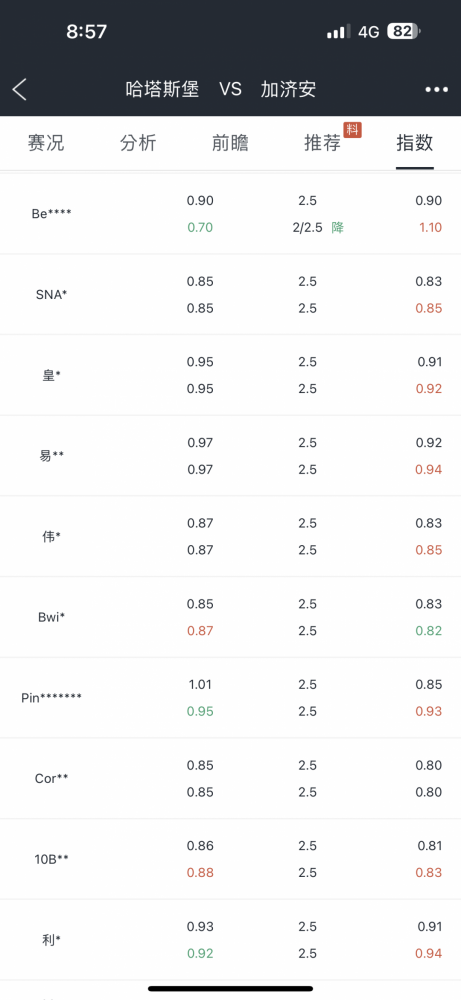The image size is (461, 1000).
Task: Open the 推荐 tab
Action: [323, 143]
